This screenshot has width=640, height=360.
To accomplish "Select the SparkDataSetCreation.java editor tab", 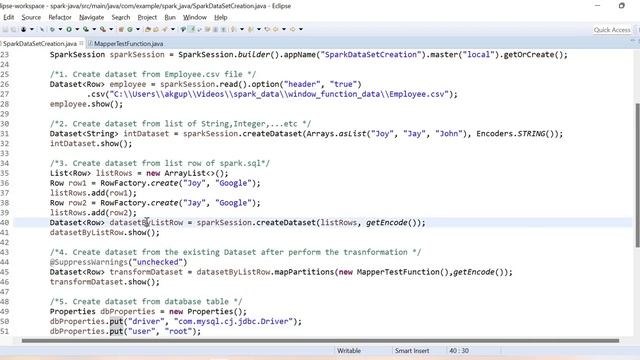I will coord(40,43).
